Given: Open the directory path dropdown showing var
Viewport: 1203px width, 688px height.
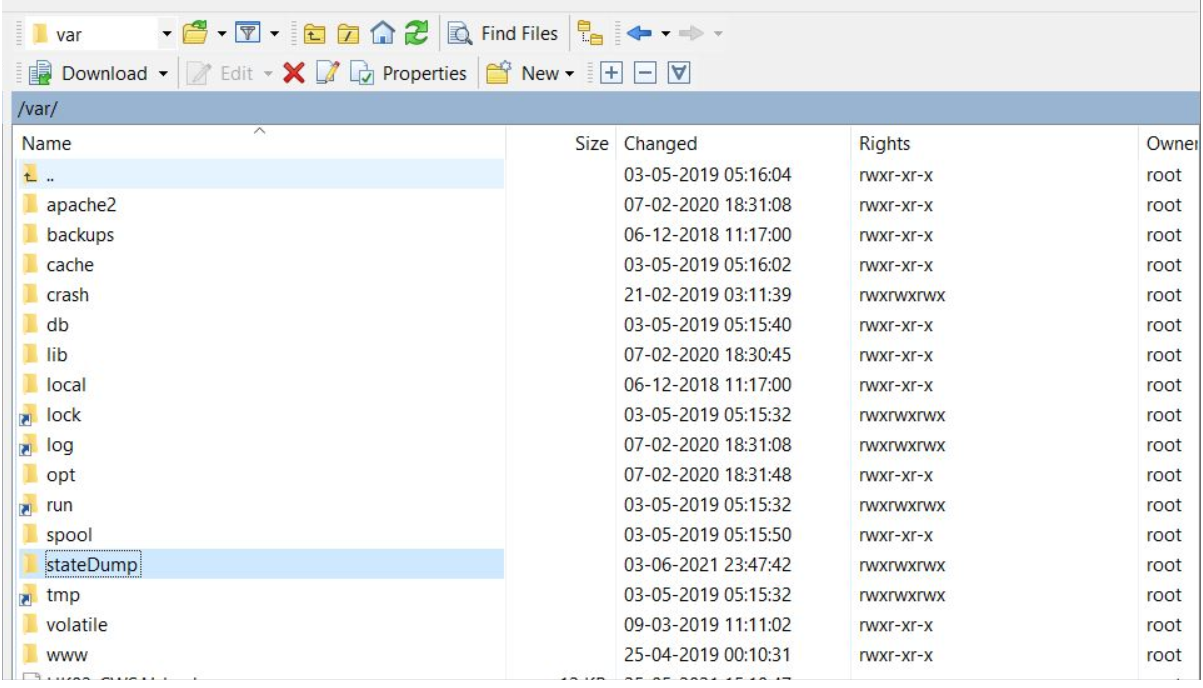Looking at the screenshot, I should pyautogui.click(x=166, y=33).
